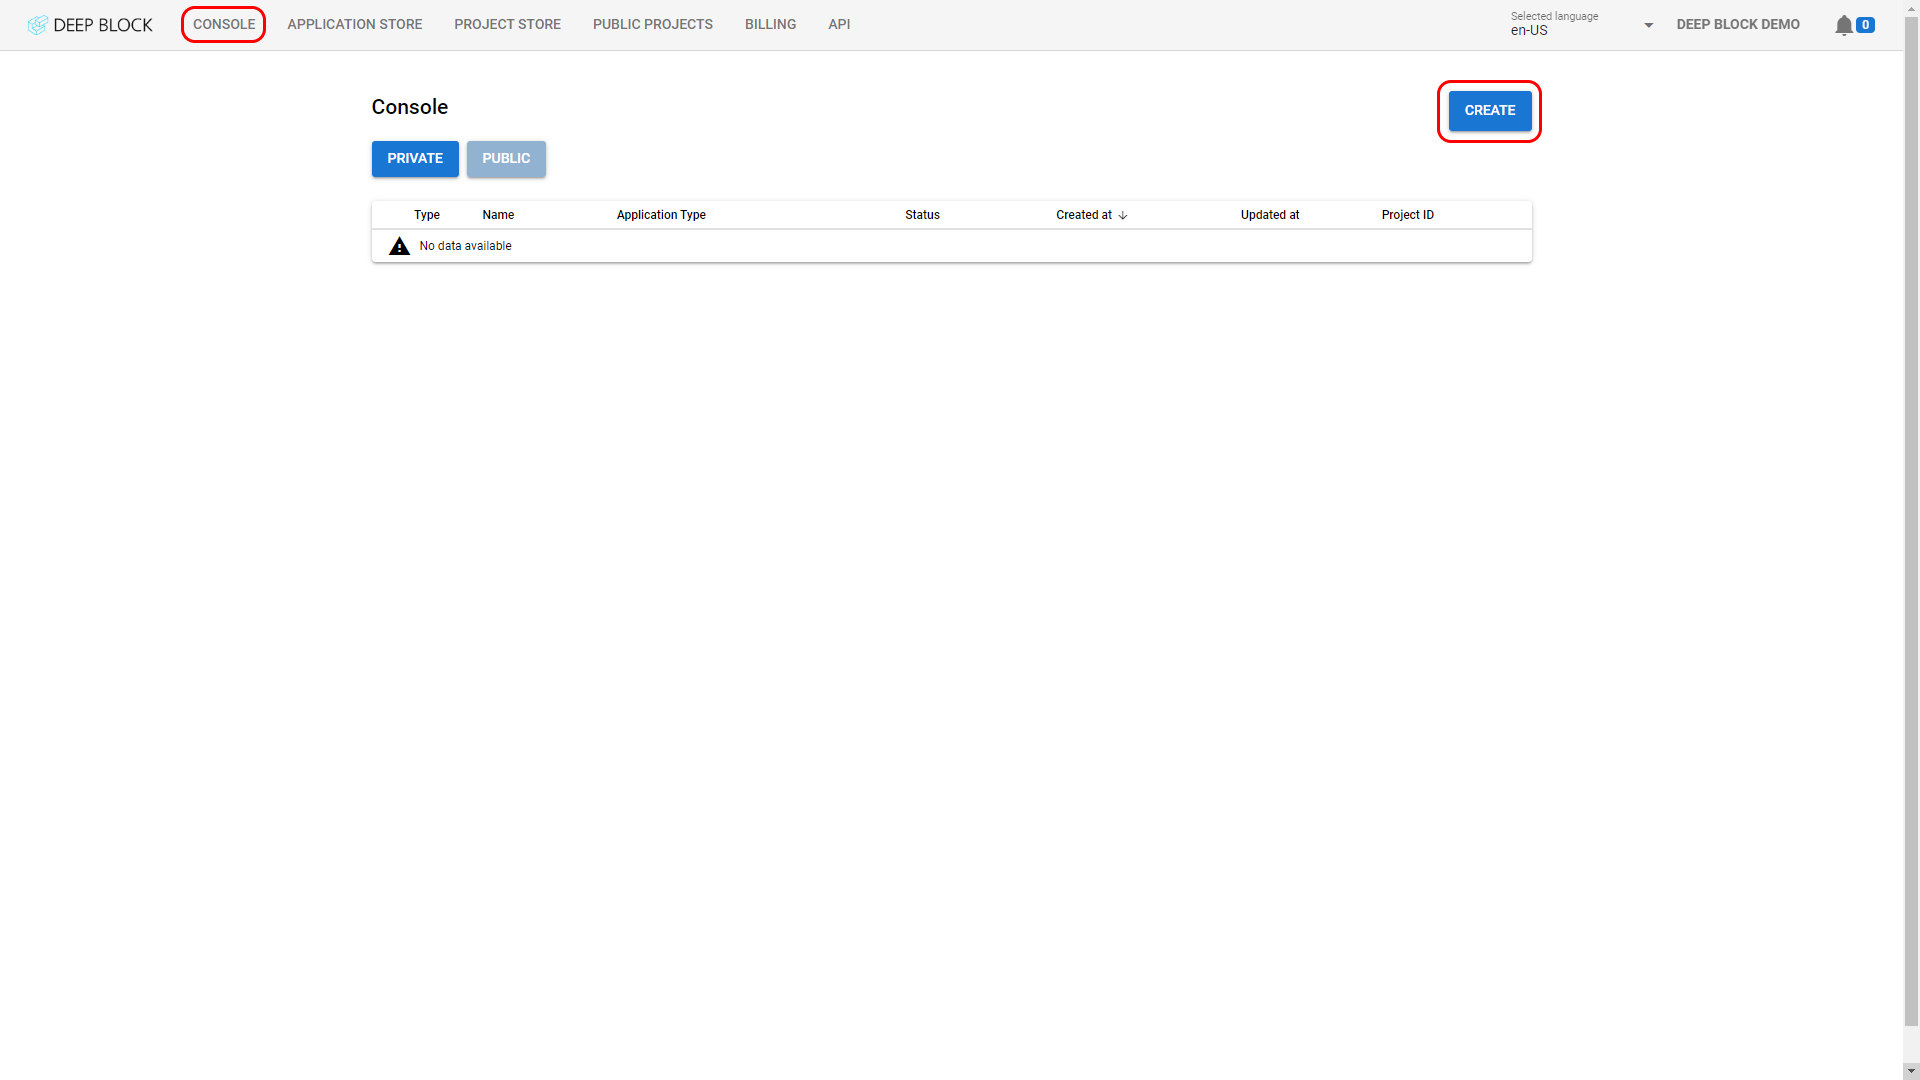
Task: Click the PUBLIC PROJECTS tab
Action: pyautogui.click(x=653, y=24)
